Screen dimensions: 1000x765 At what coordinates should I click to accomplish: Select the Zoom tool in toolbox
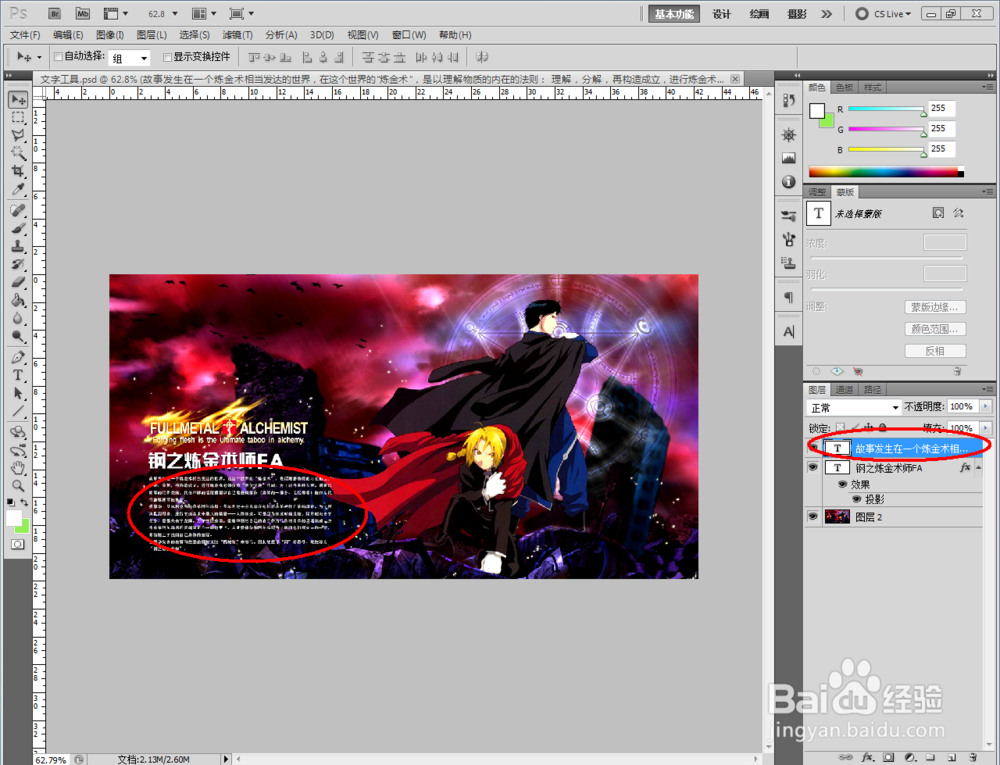pyautogui.click(x=18, y=486)
